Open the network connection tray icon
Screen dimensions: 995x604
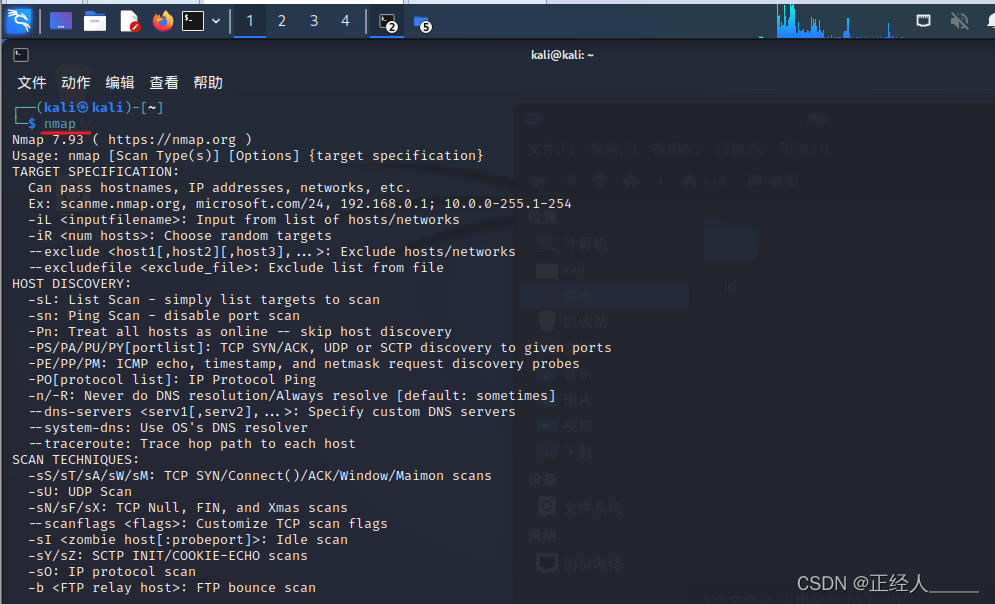(x=923, y=21)
